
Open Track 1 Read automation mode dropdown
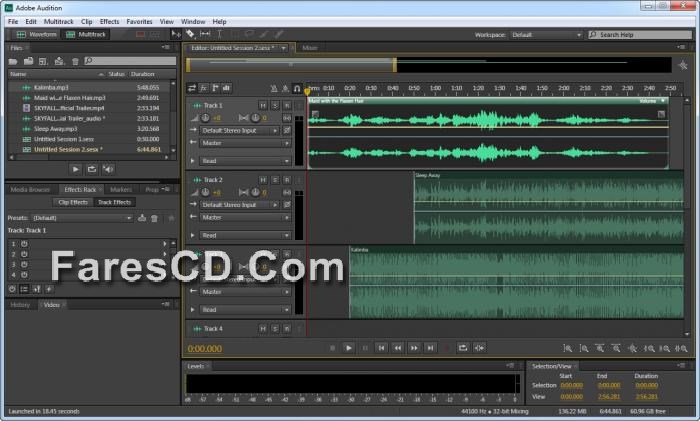point(245,161)
